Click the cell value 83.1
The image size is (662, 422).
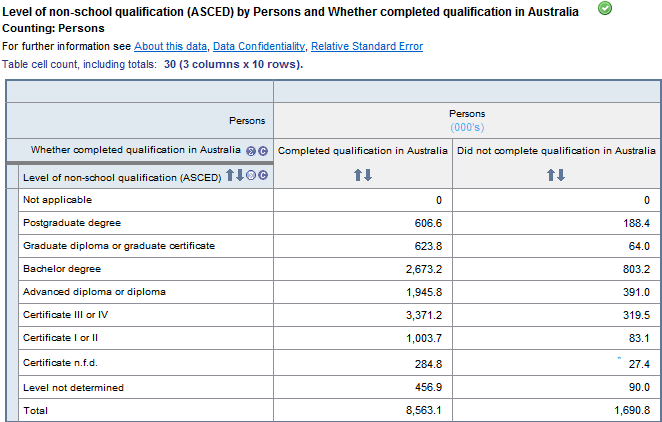(639, 338)
